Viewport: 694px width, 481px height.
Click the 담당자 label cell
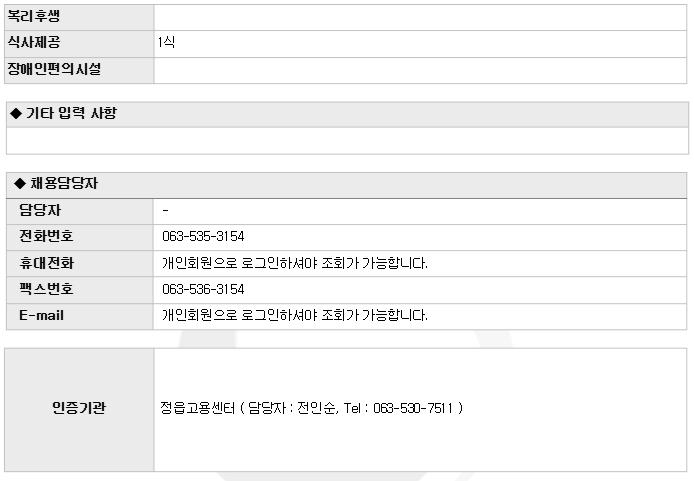coord(80,212)
